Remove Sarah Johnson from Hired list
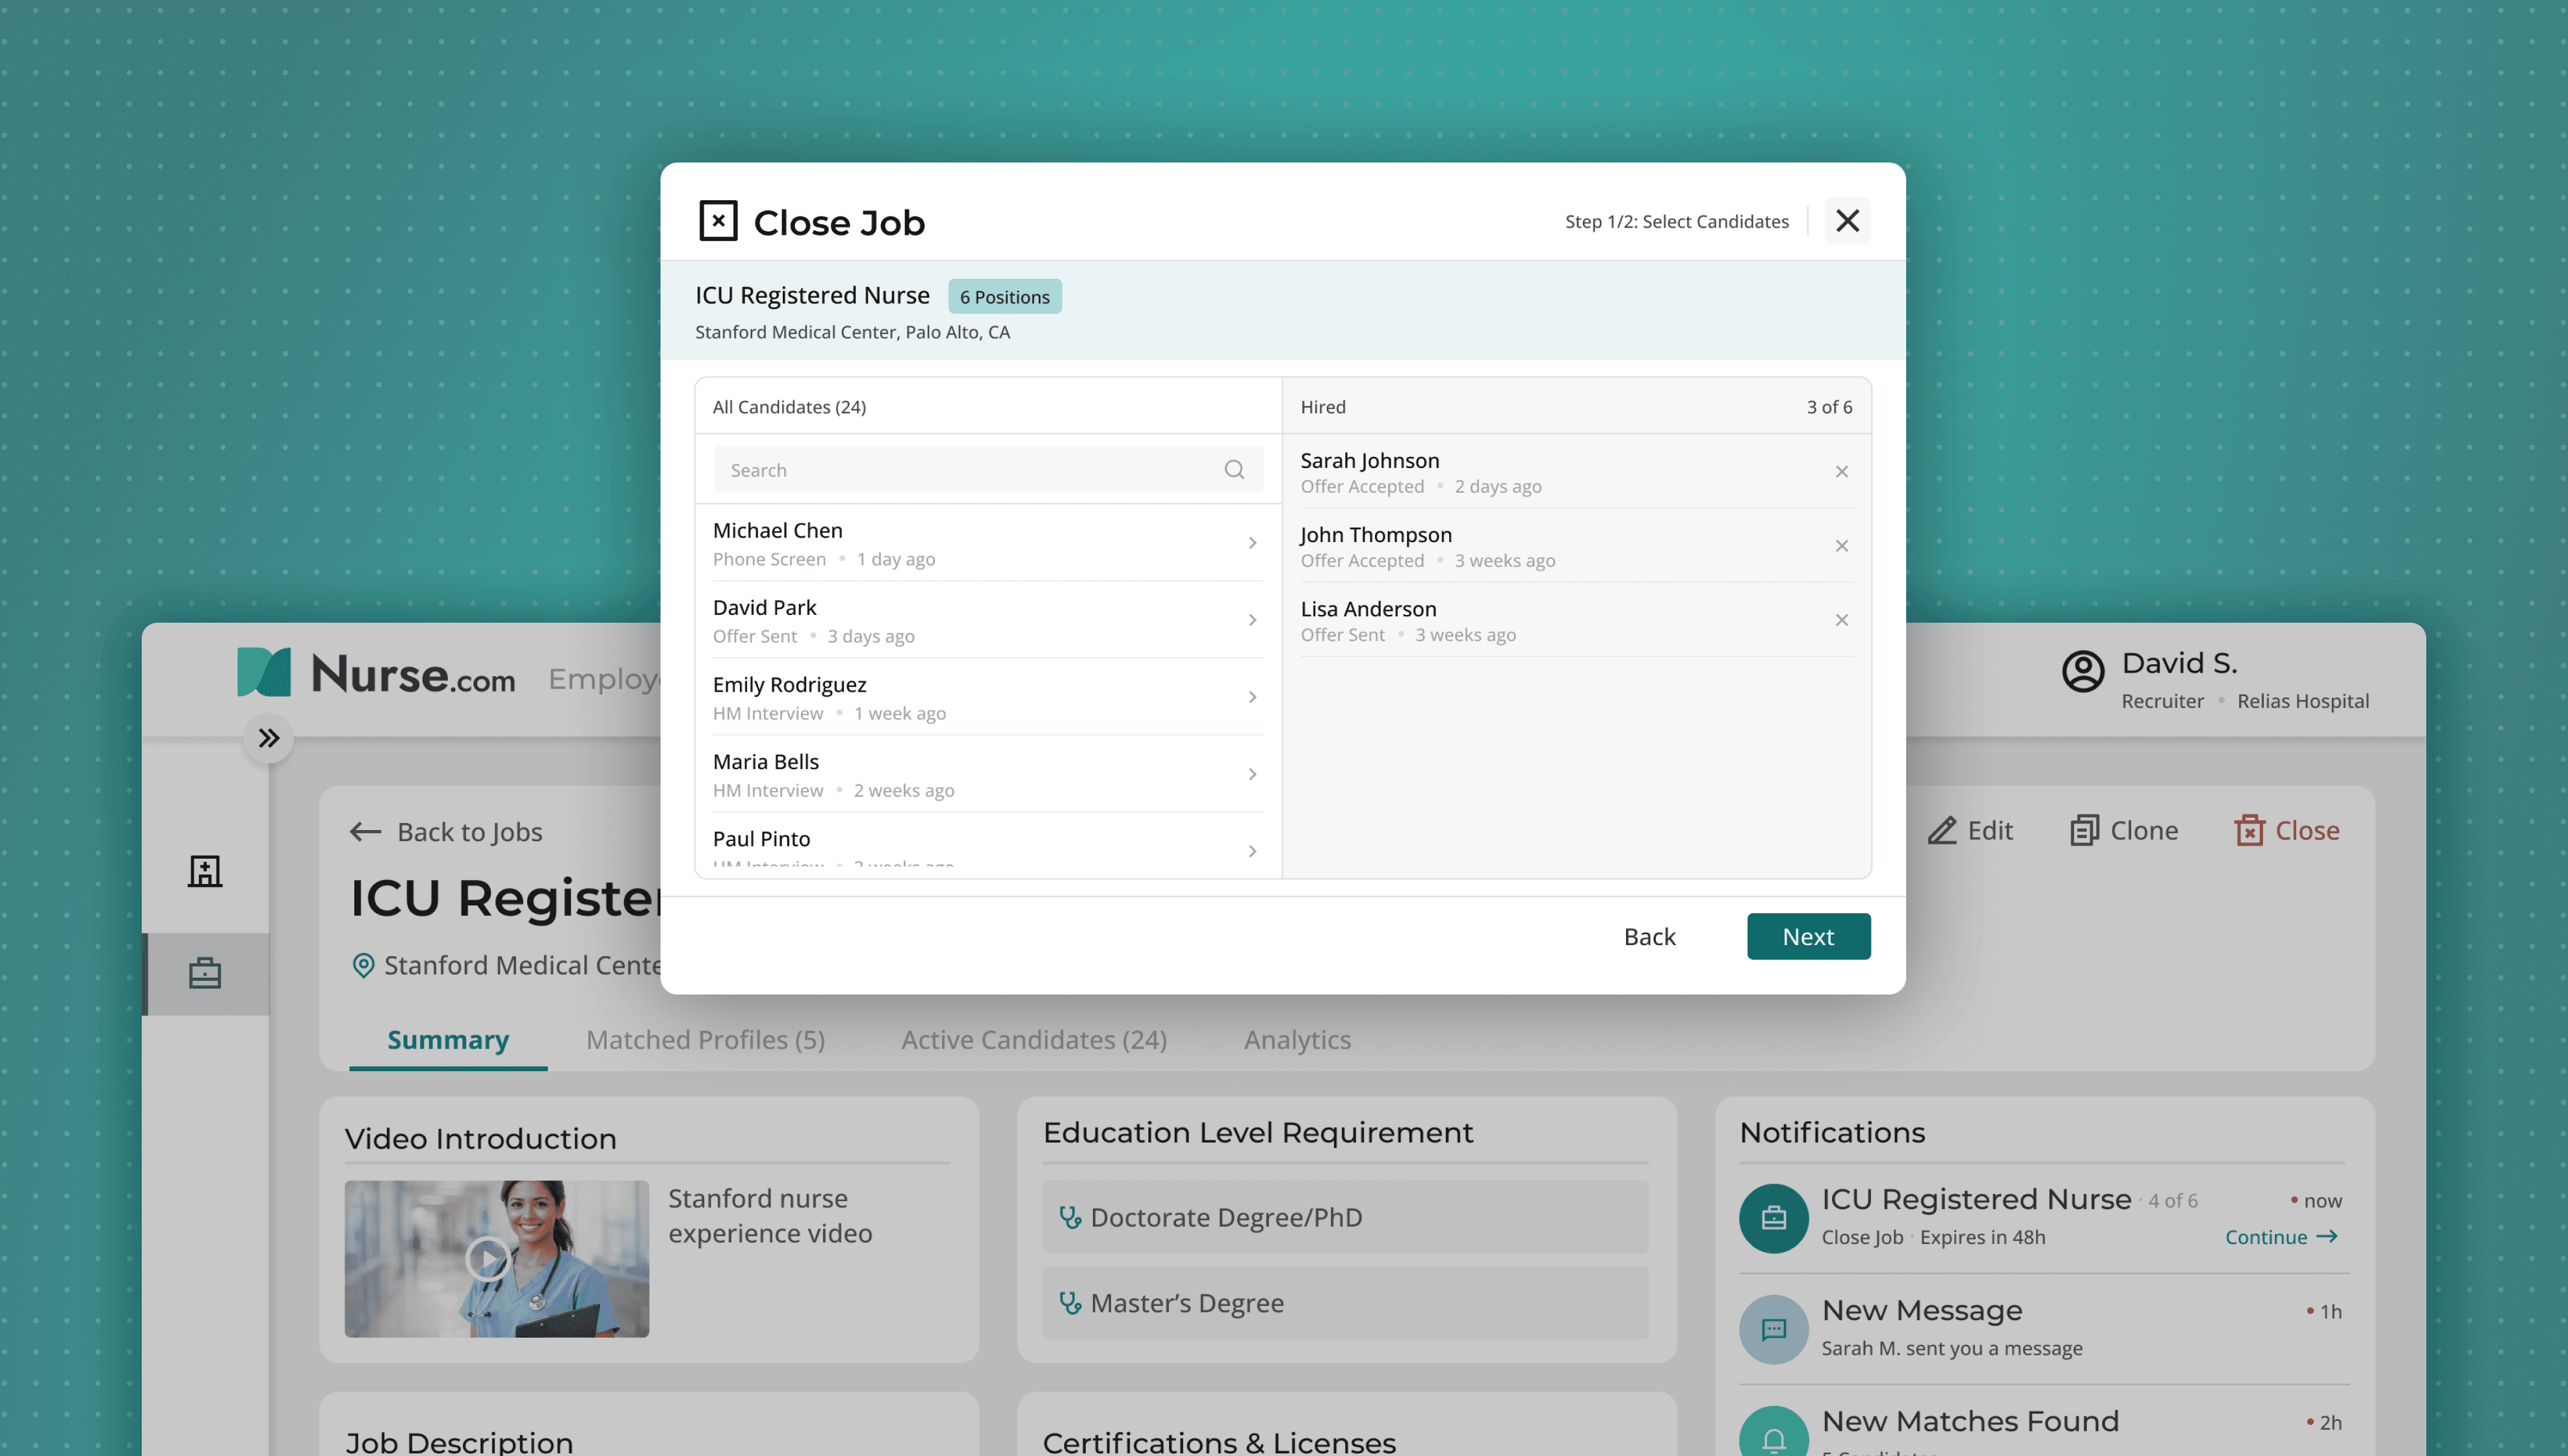The image size is (2568, 1456). (x=1841, y=472)
